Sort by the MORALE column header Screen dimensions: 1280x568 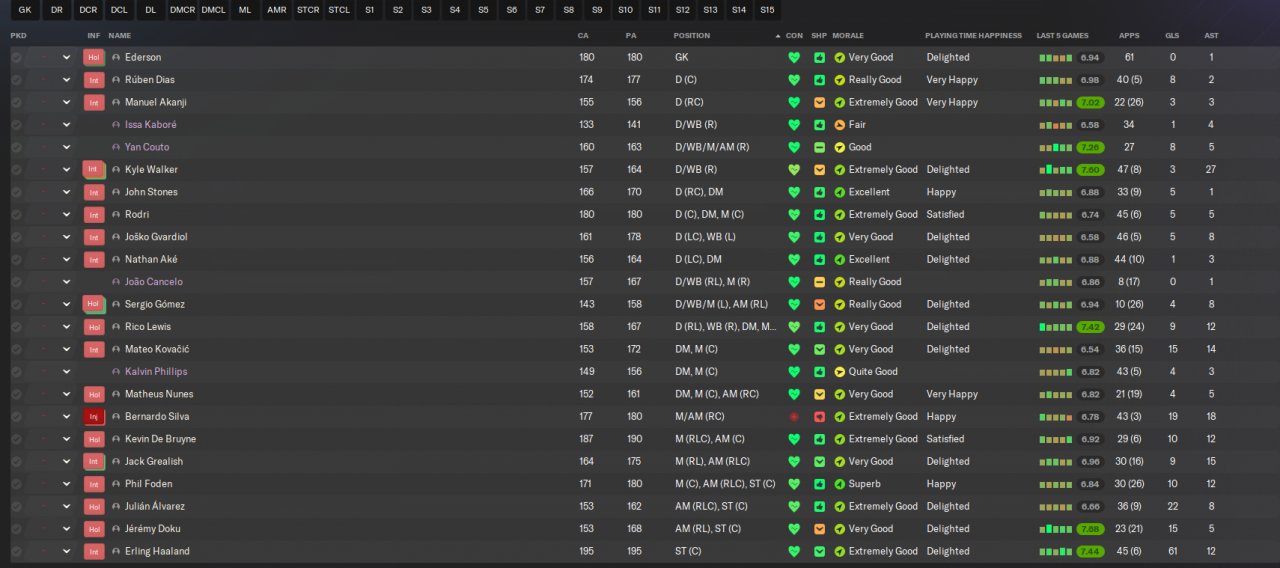point(848,35)
